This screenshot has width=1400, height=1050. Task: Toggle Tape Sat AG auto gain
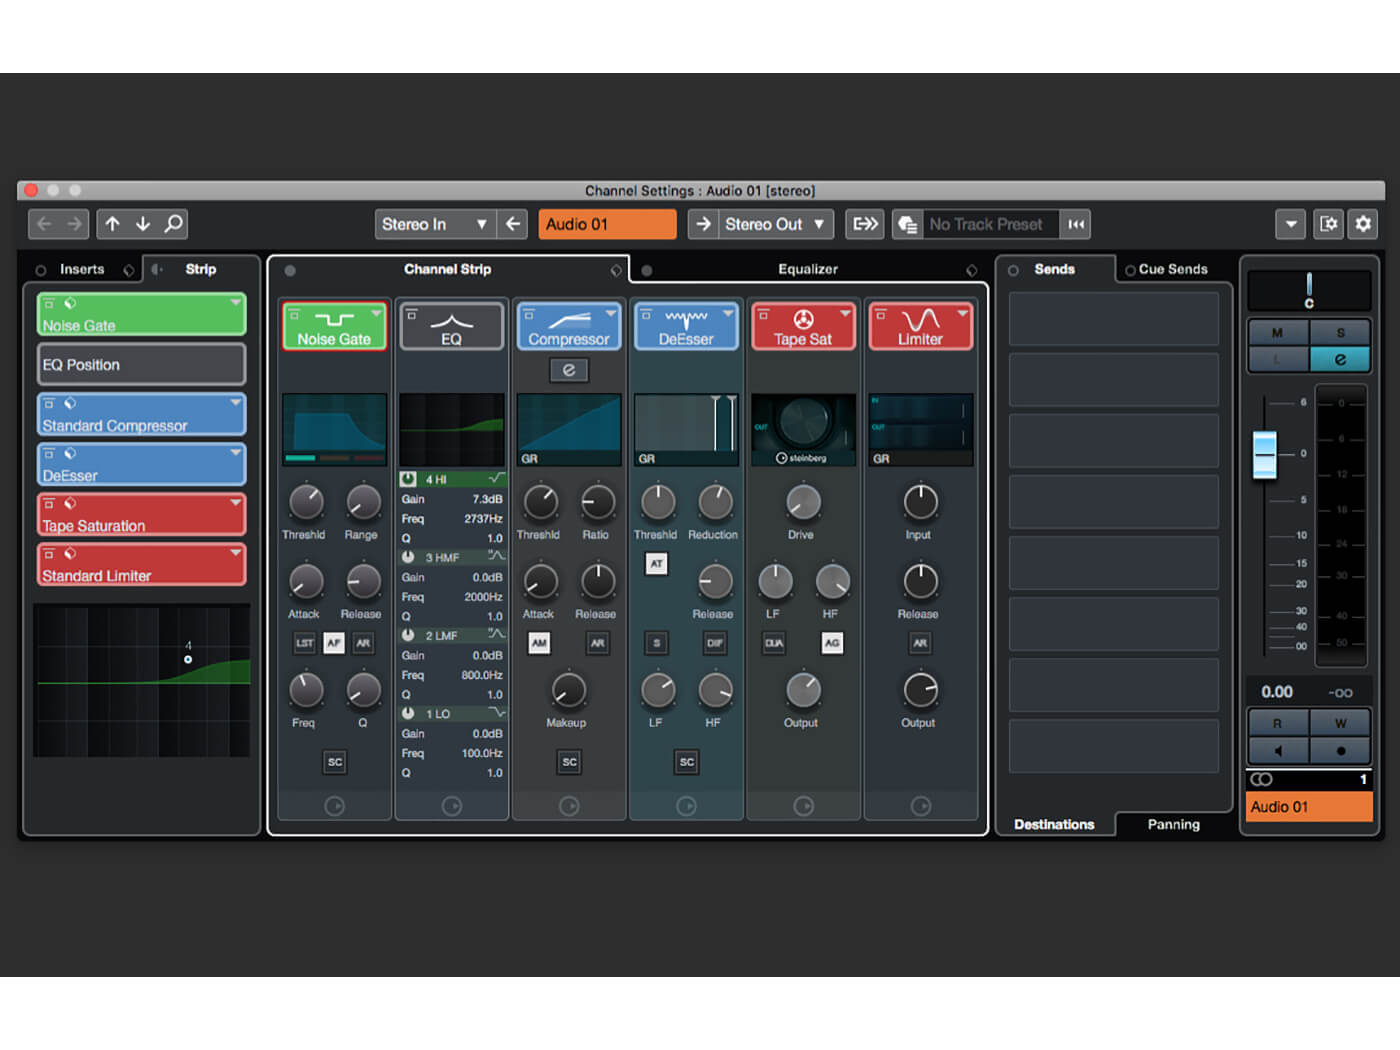tap(832, 643)
